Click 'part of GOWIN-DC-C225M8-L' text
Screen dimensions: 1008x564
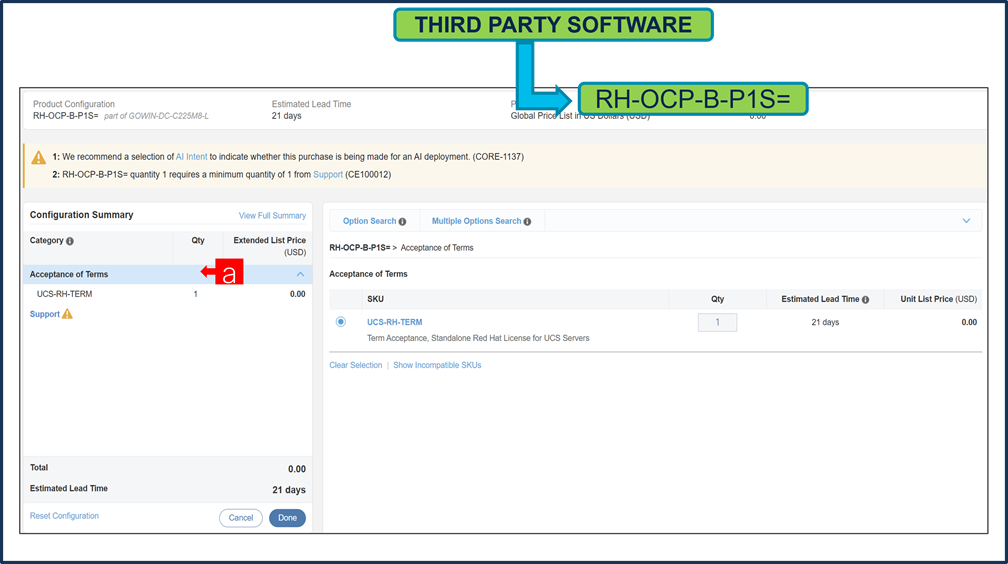pyautogui.click(x=156, y=116)
